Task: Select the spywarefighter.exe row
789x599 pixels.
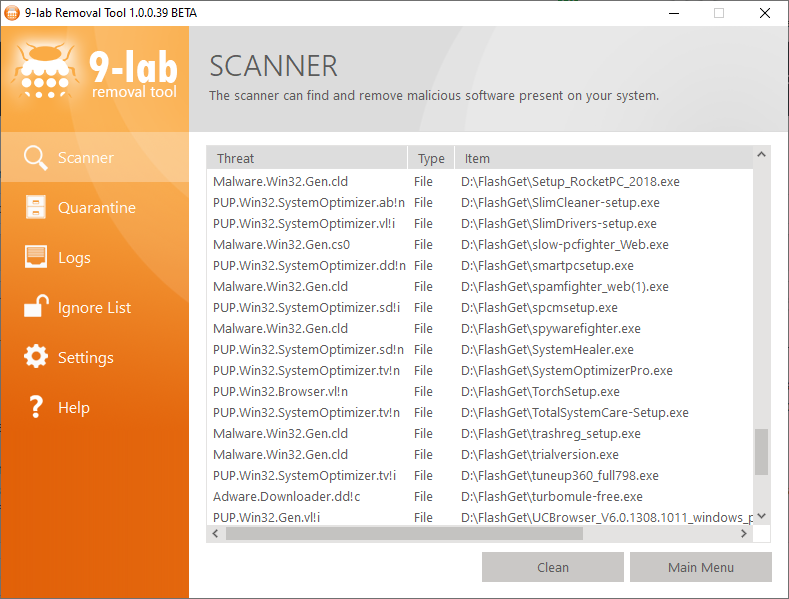Action: pyautogui.click(x=480, y=329)
